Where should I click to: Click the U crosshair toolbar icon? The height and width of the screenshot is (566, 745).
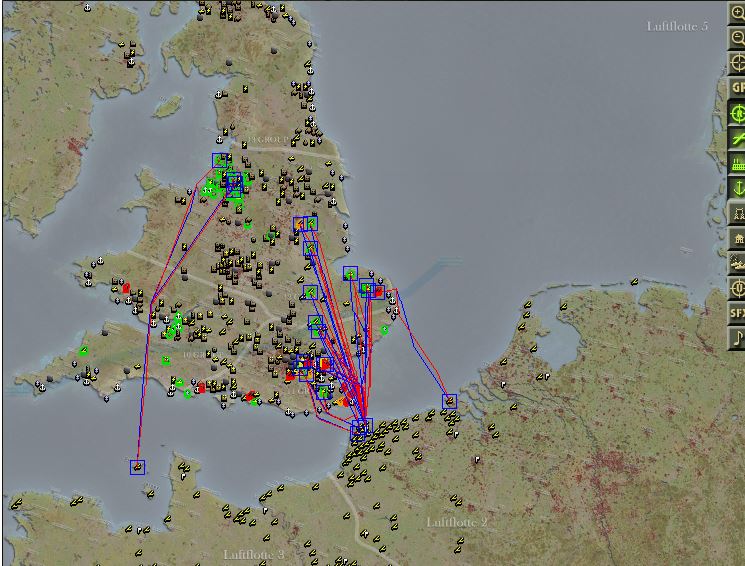pos(737,288)
